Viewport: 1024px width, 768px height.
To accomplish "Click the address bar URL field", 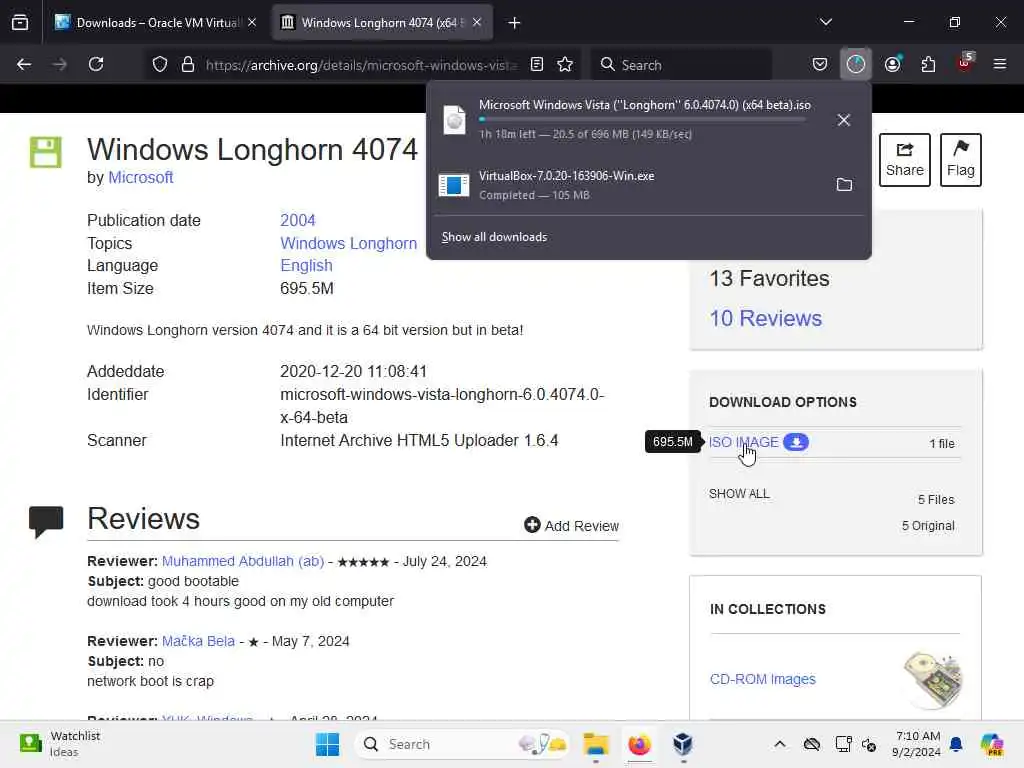I will [x=360, y=65].
